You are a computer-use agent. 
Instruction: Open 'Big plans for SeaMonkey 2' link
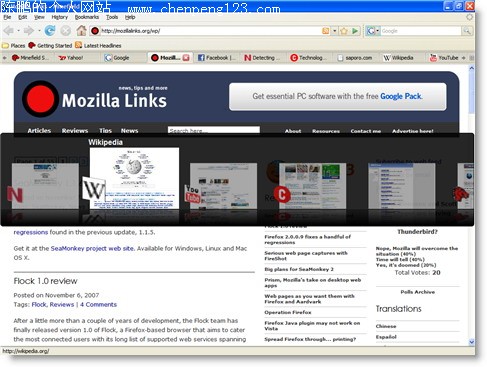pos(299,269)
